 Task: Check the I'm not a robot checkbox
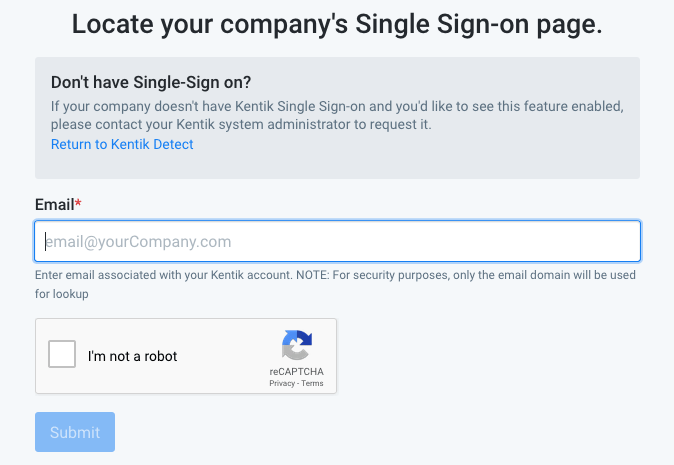pos(62,355)
